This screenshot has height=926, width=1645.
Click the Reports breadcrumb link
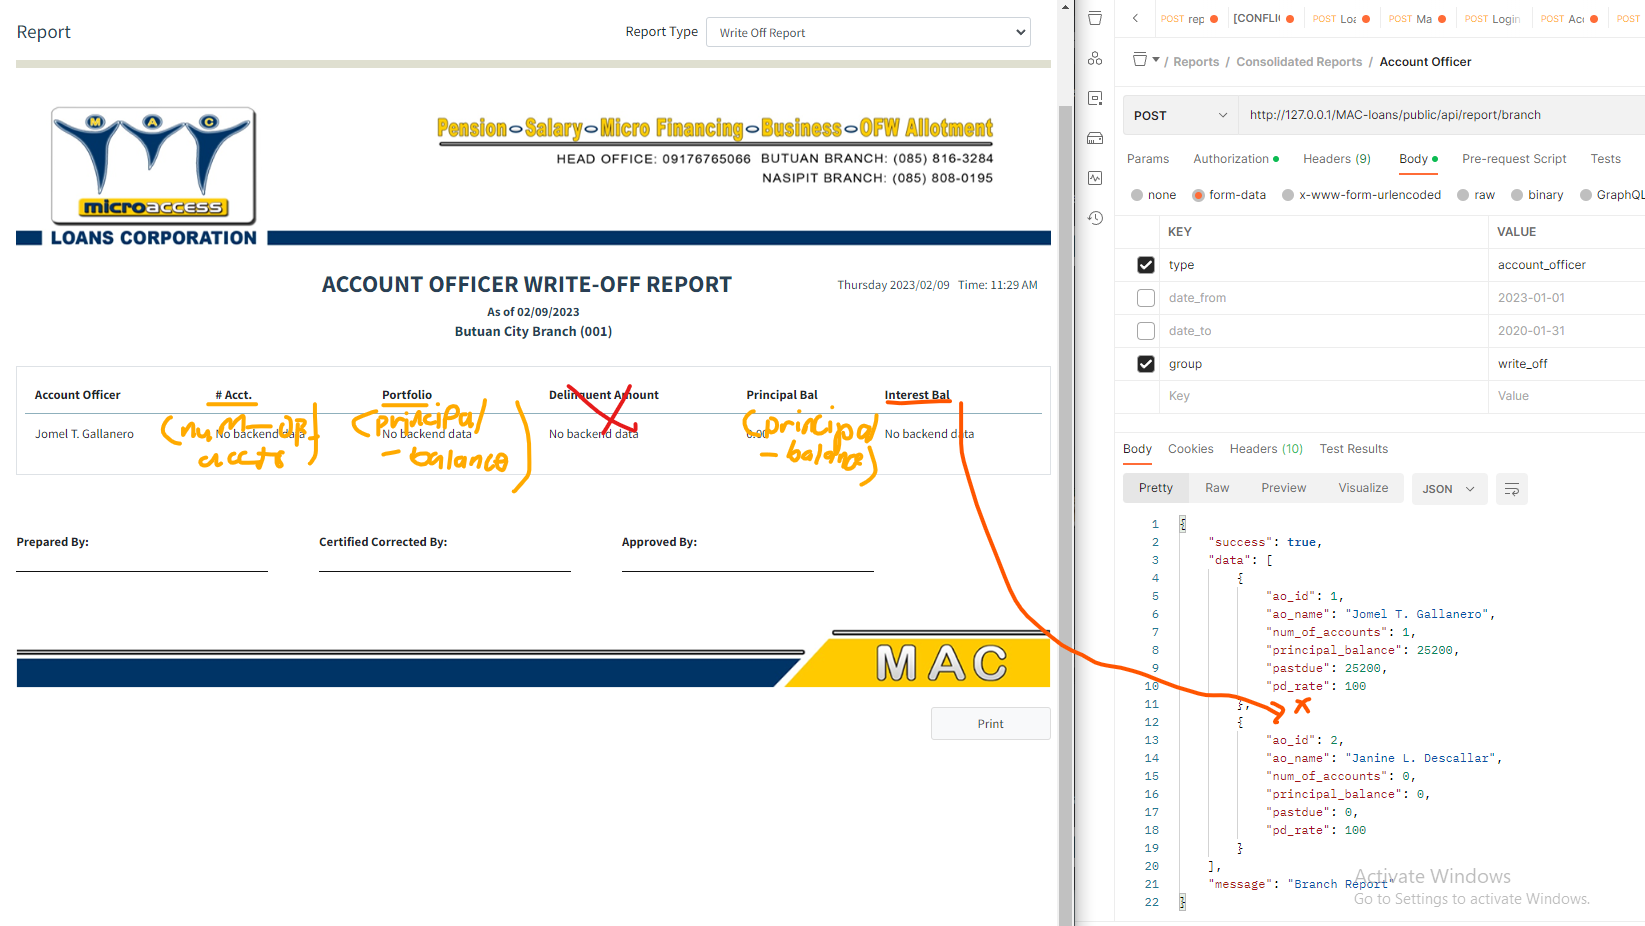(1196, 61)
